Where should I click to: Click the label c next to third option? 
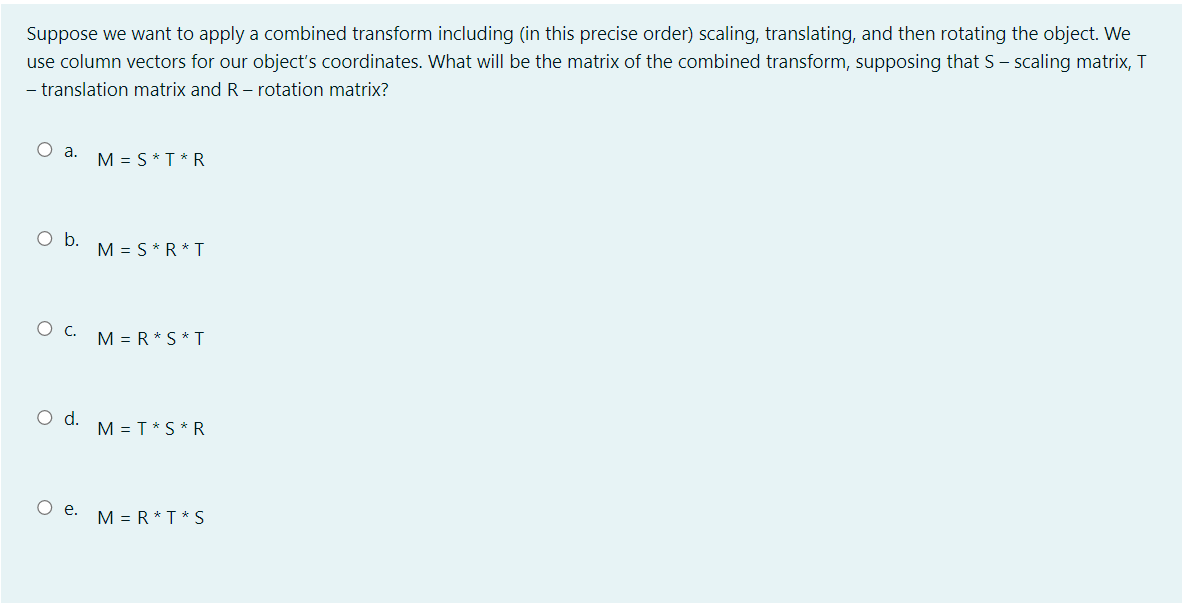(x=69, y=329)
